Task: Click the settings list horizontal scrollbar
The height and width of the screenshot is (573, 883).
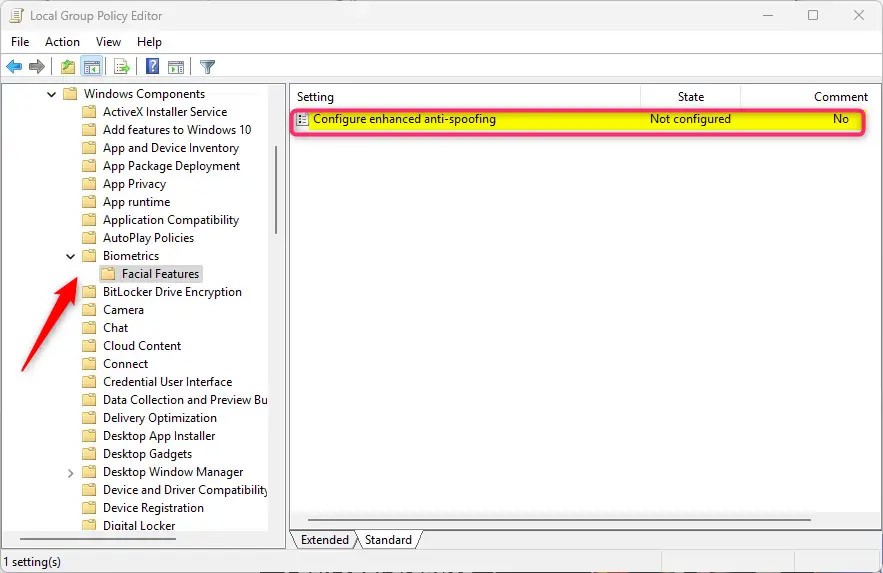Action: tap(559, 520)
